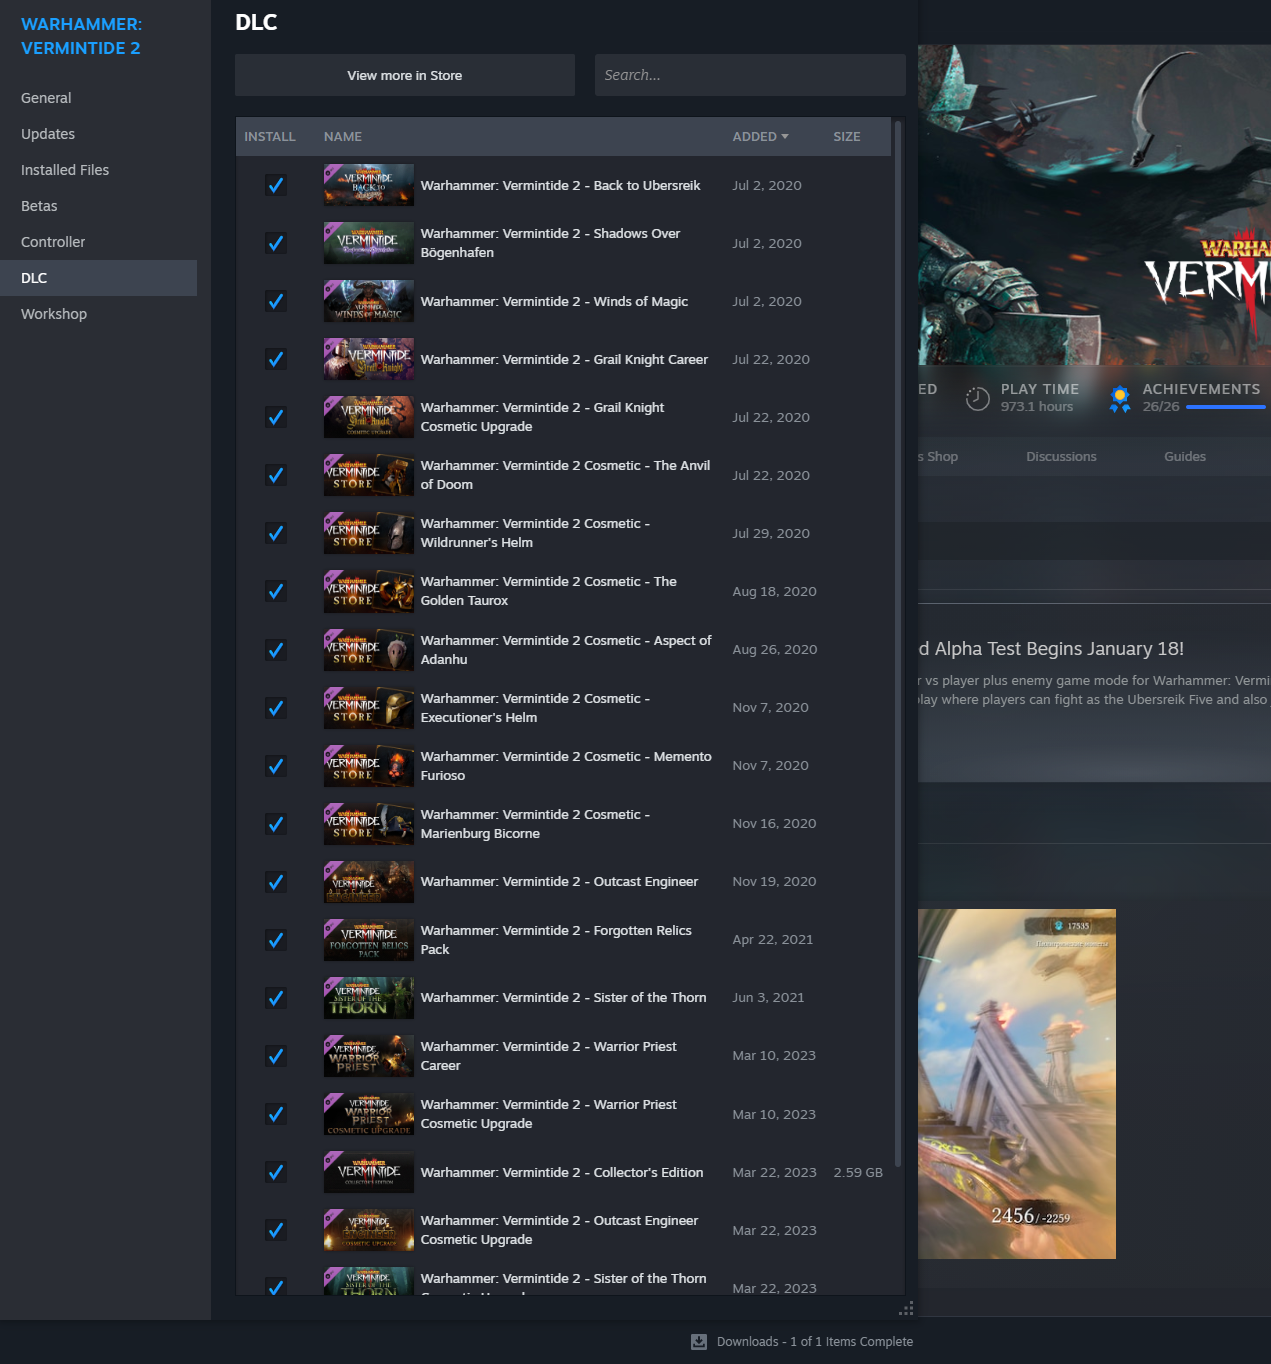This screenshot has width=1271, height=1364.
Task: Click the Winds of Magic DLC thumbnail
Action: [368, 301]
